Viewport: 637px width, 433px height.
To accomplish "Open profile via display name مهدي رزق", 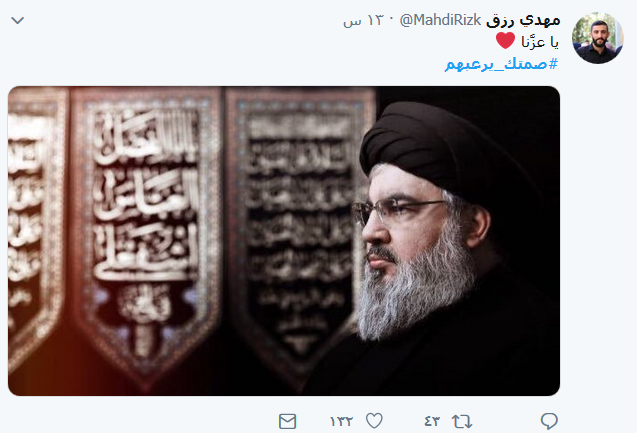I will click(523, 20).
